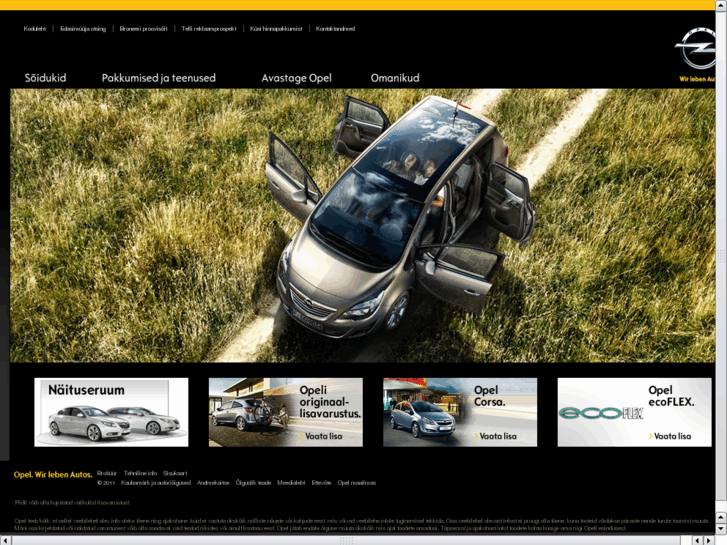The image size is (727, 545).
Task: Click Opel. Wir leben Autos. footer slogan
Action: point(53,474)
